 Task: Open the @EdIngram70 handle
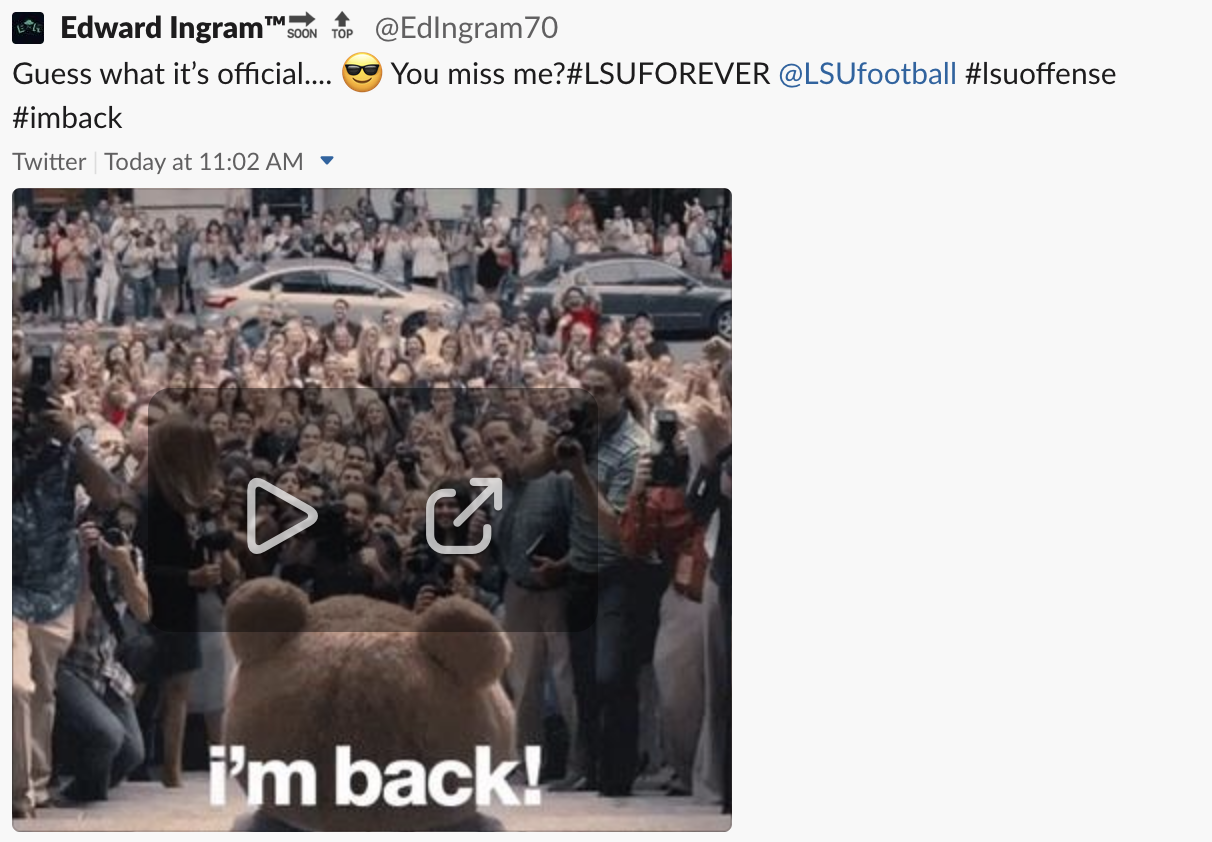click(x=466, y=27)
